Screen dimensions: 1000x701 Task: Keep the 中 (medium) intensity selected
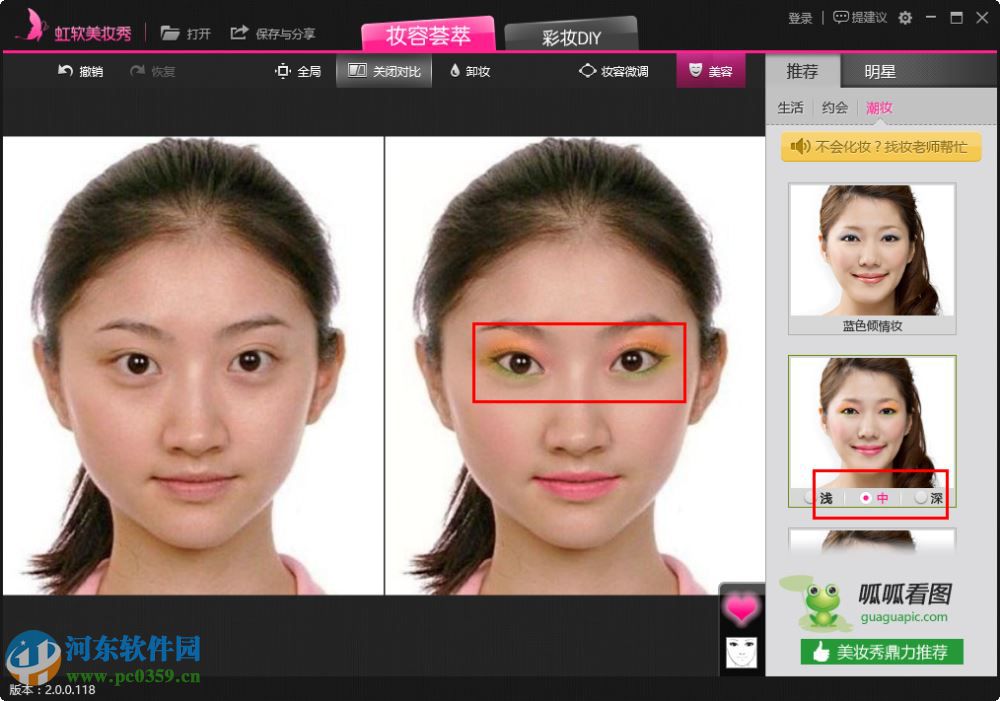pos(873,497)
